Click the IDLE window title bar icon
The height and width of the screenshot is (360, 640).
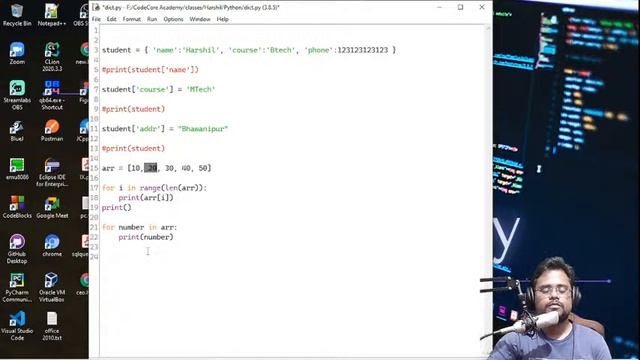pos(96,7)
